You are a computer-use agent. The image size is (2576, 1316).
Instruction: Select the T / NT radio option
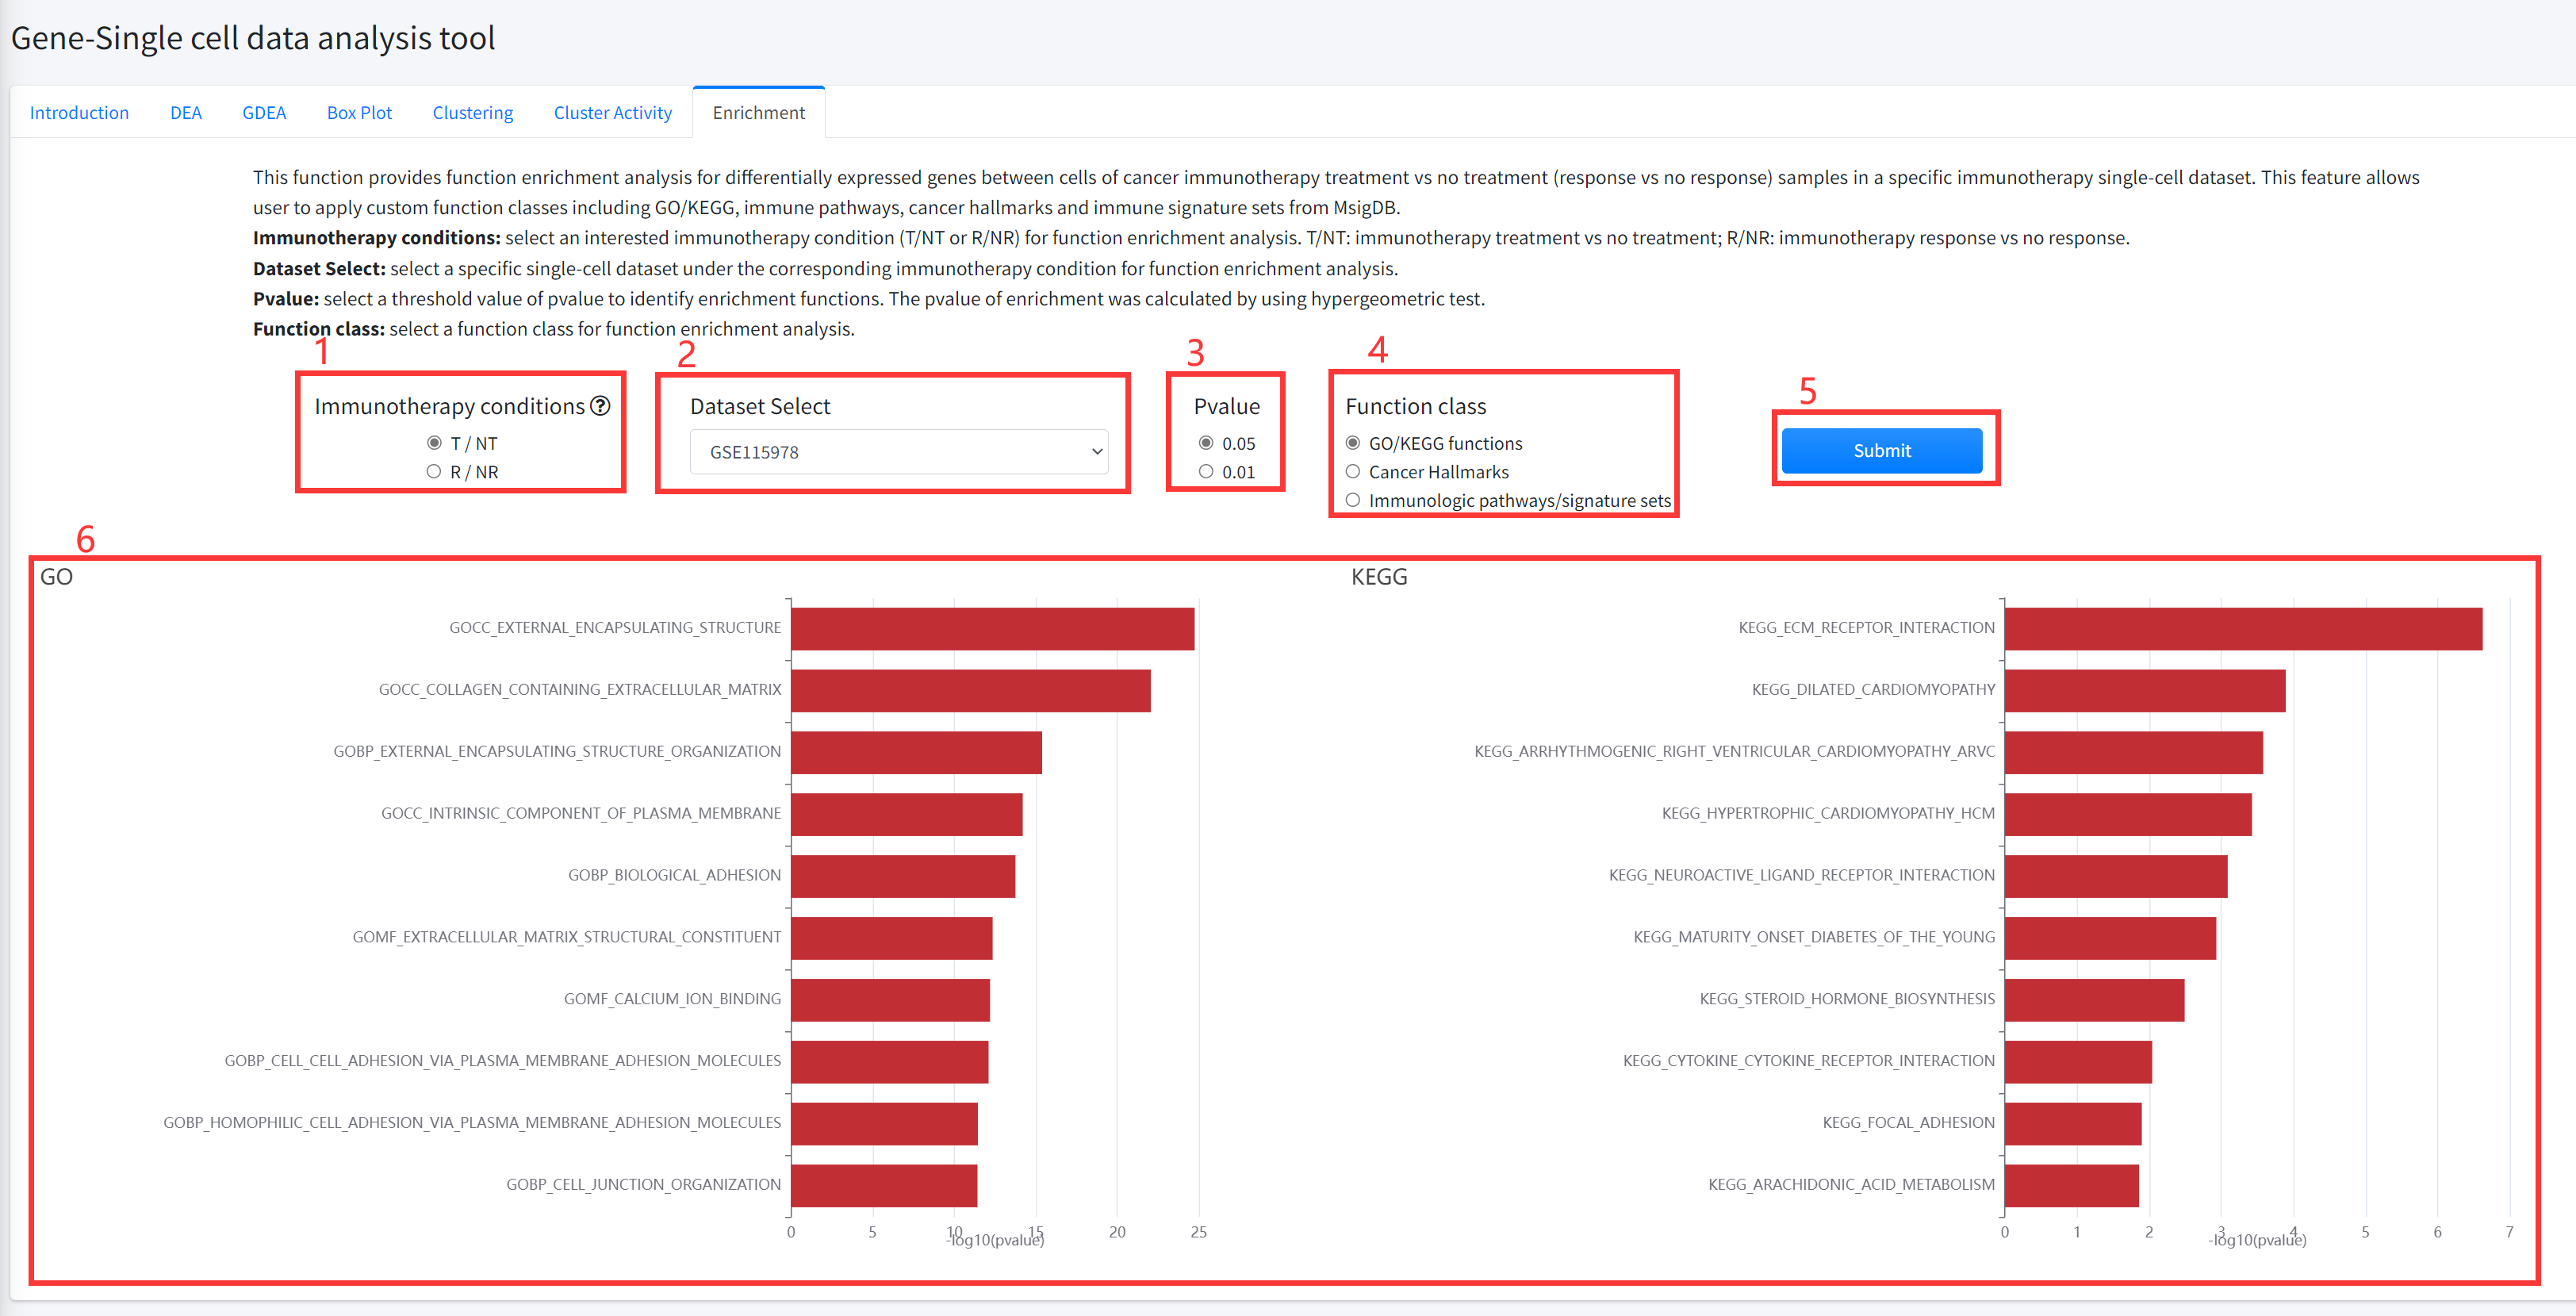[434, 443]
